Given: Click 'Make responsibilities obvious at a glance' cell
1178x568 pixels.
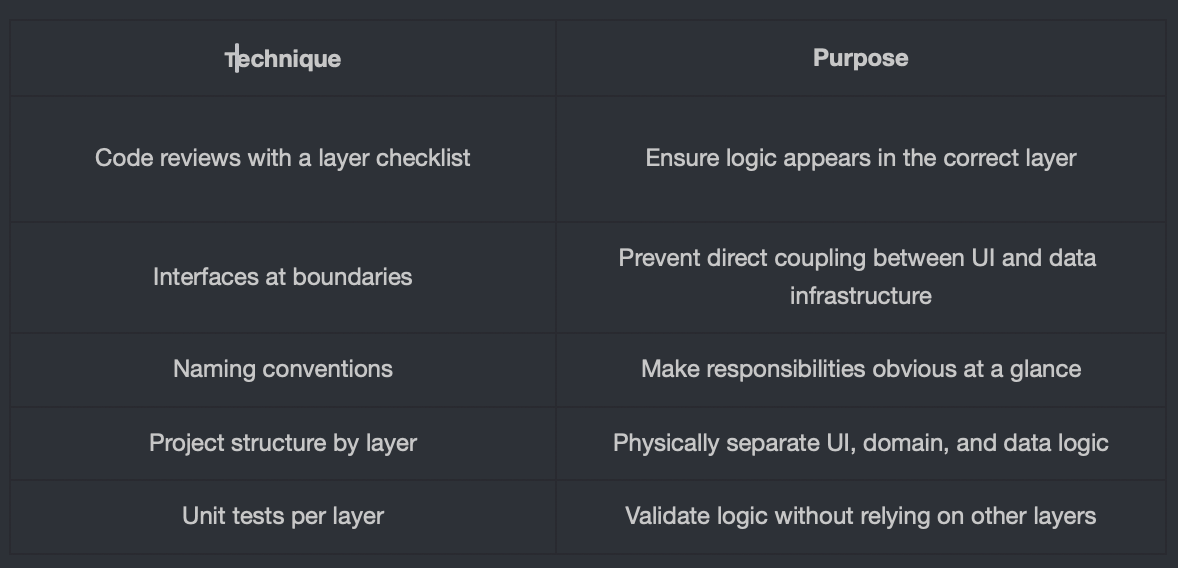Looking at the screenshot, I should coord(861,370).
